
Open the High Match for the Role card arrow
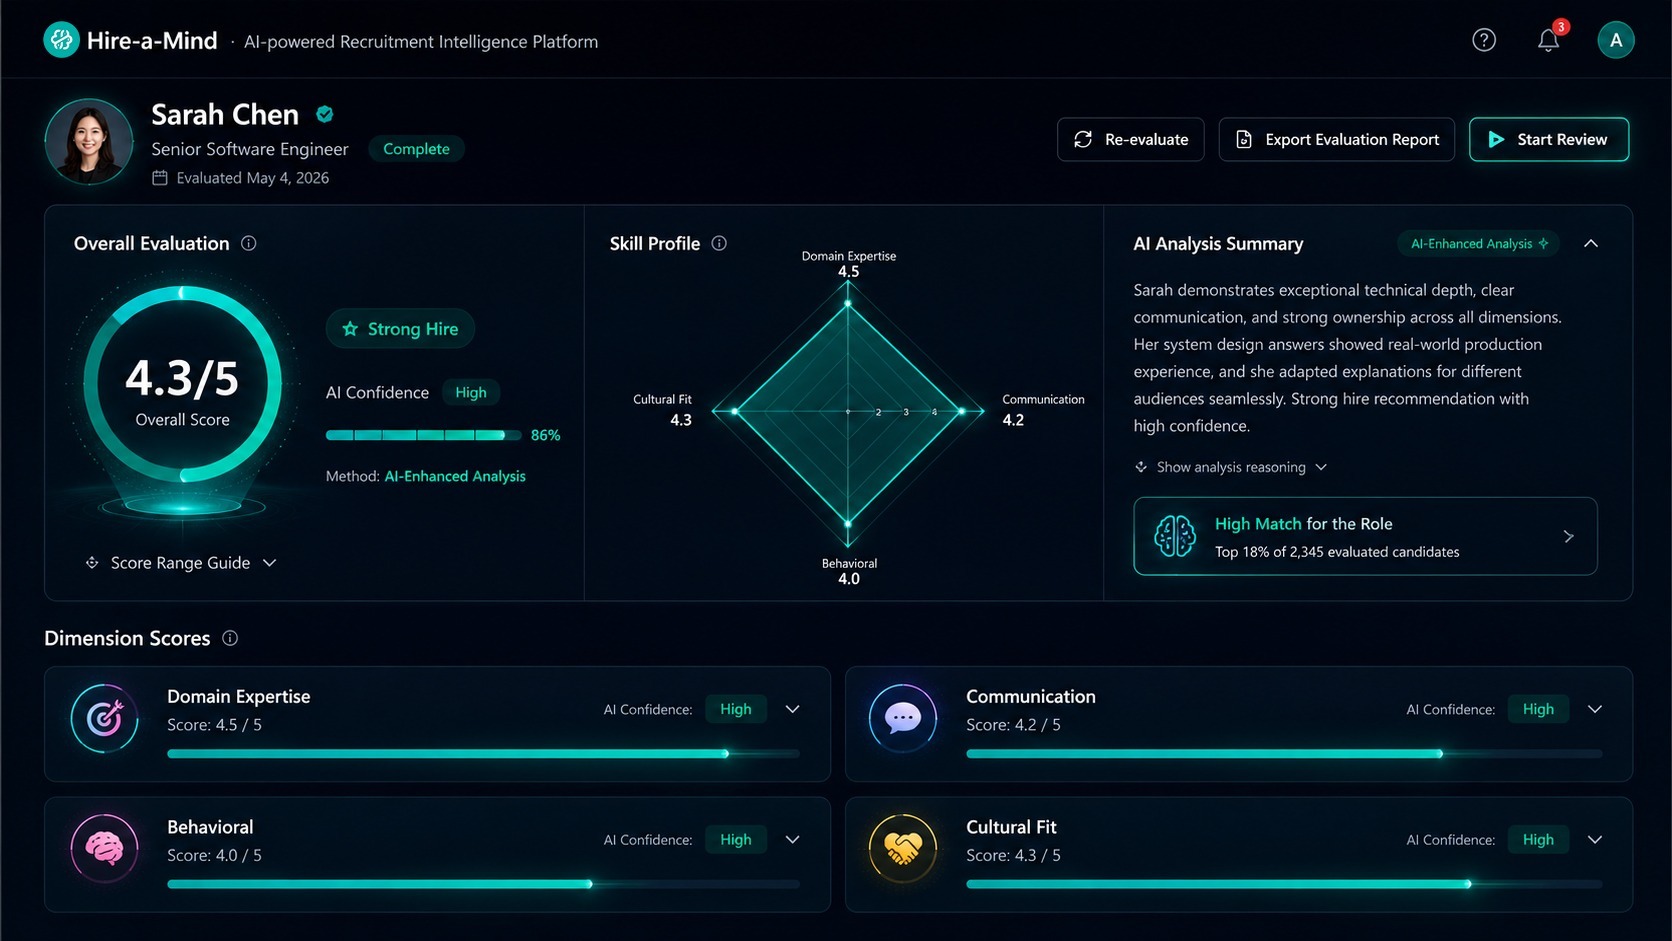(x=1568, y=536)
